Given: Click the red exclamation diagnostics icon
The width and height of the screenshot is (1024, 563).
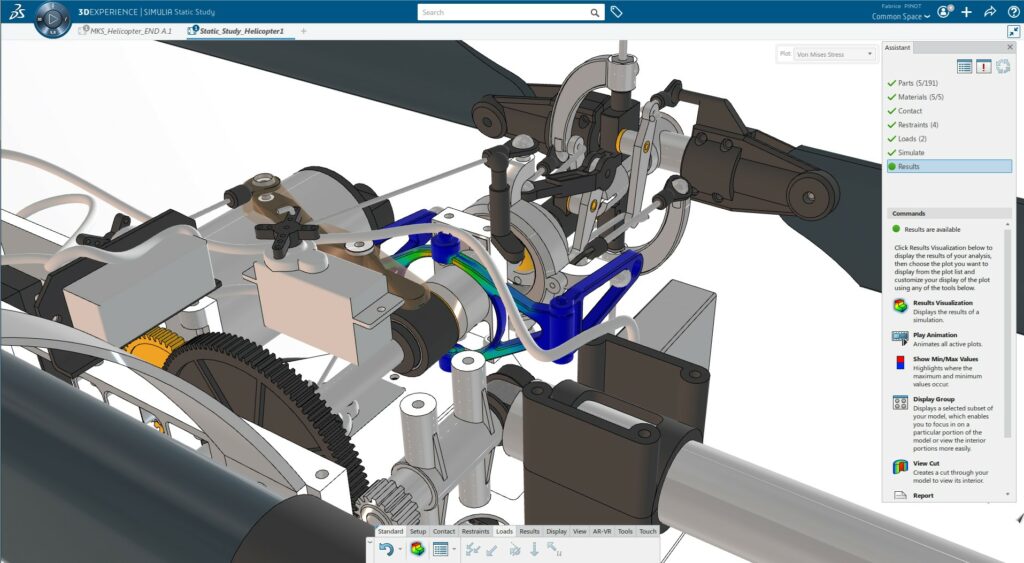Looking at the screenshot, I should point(984,66).
